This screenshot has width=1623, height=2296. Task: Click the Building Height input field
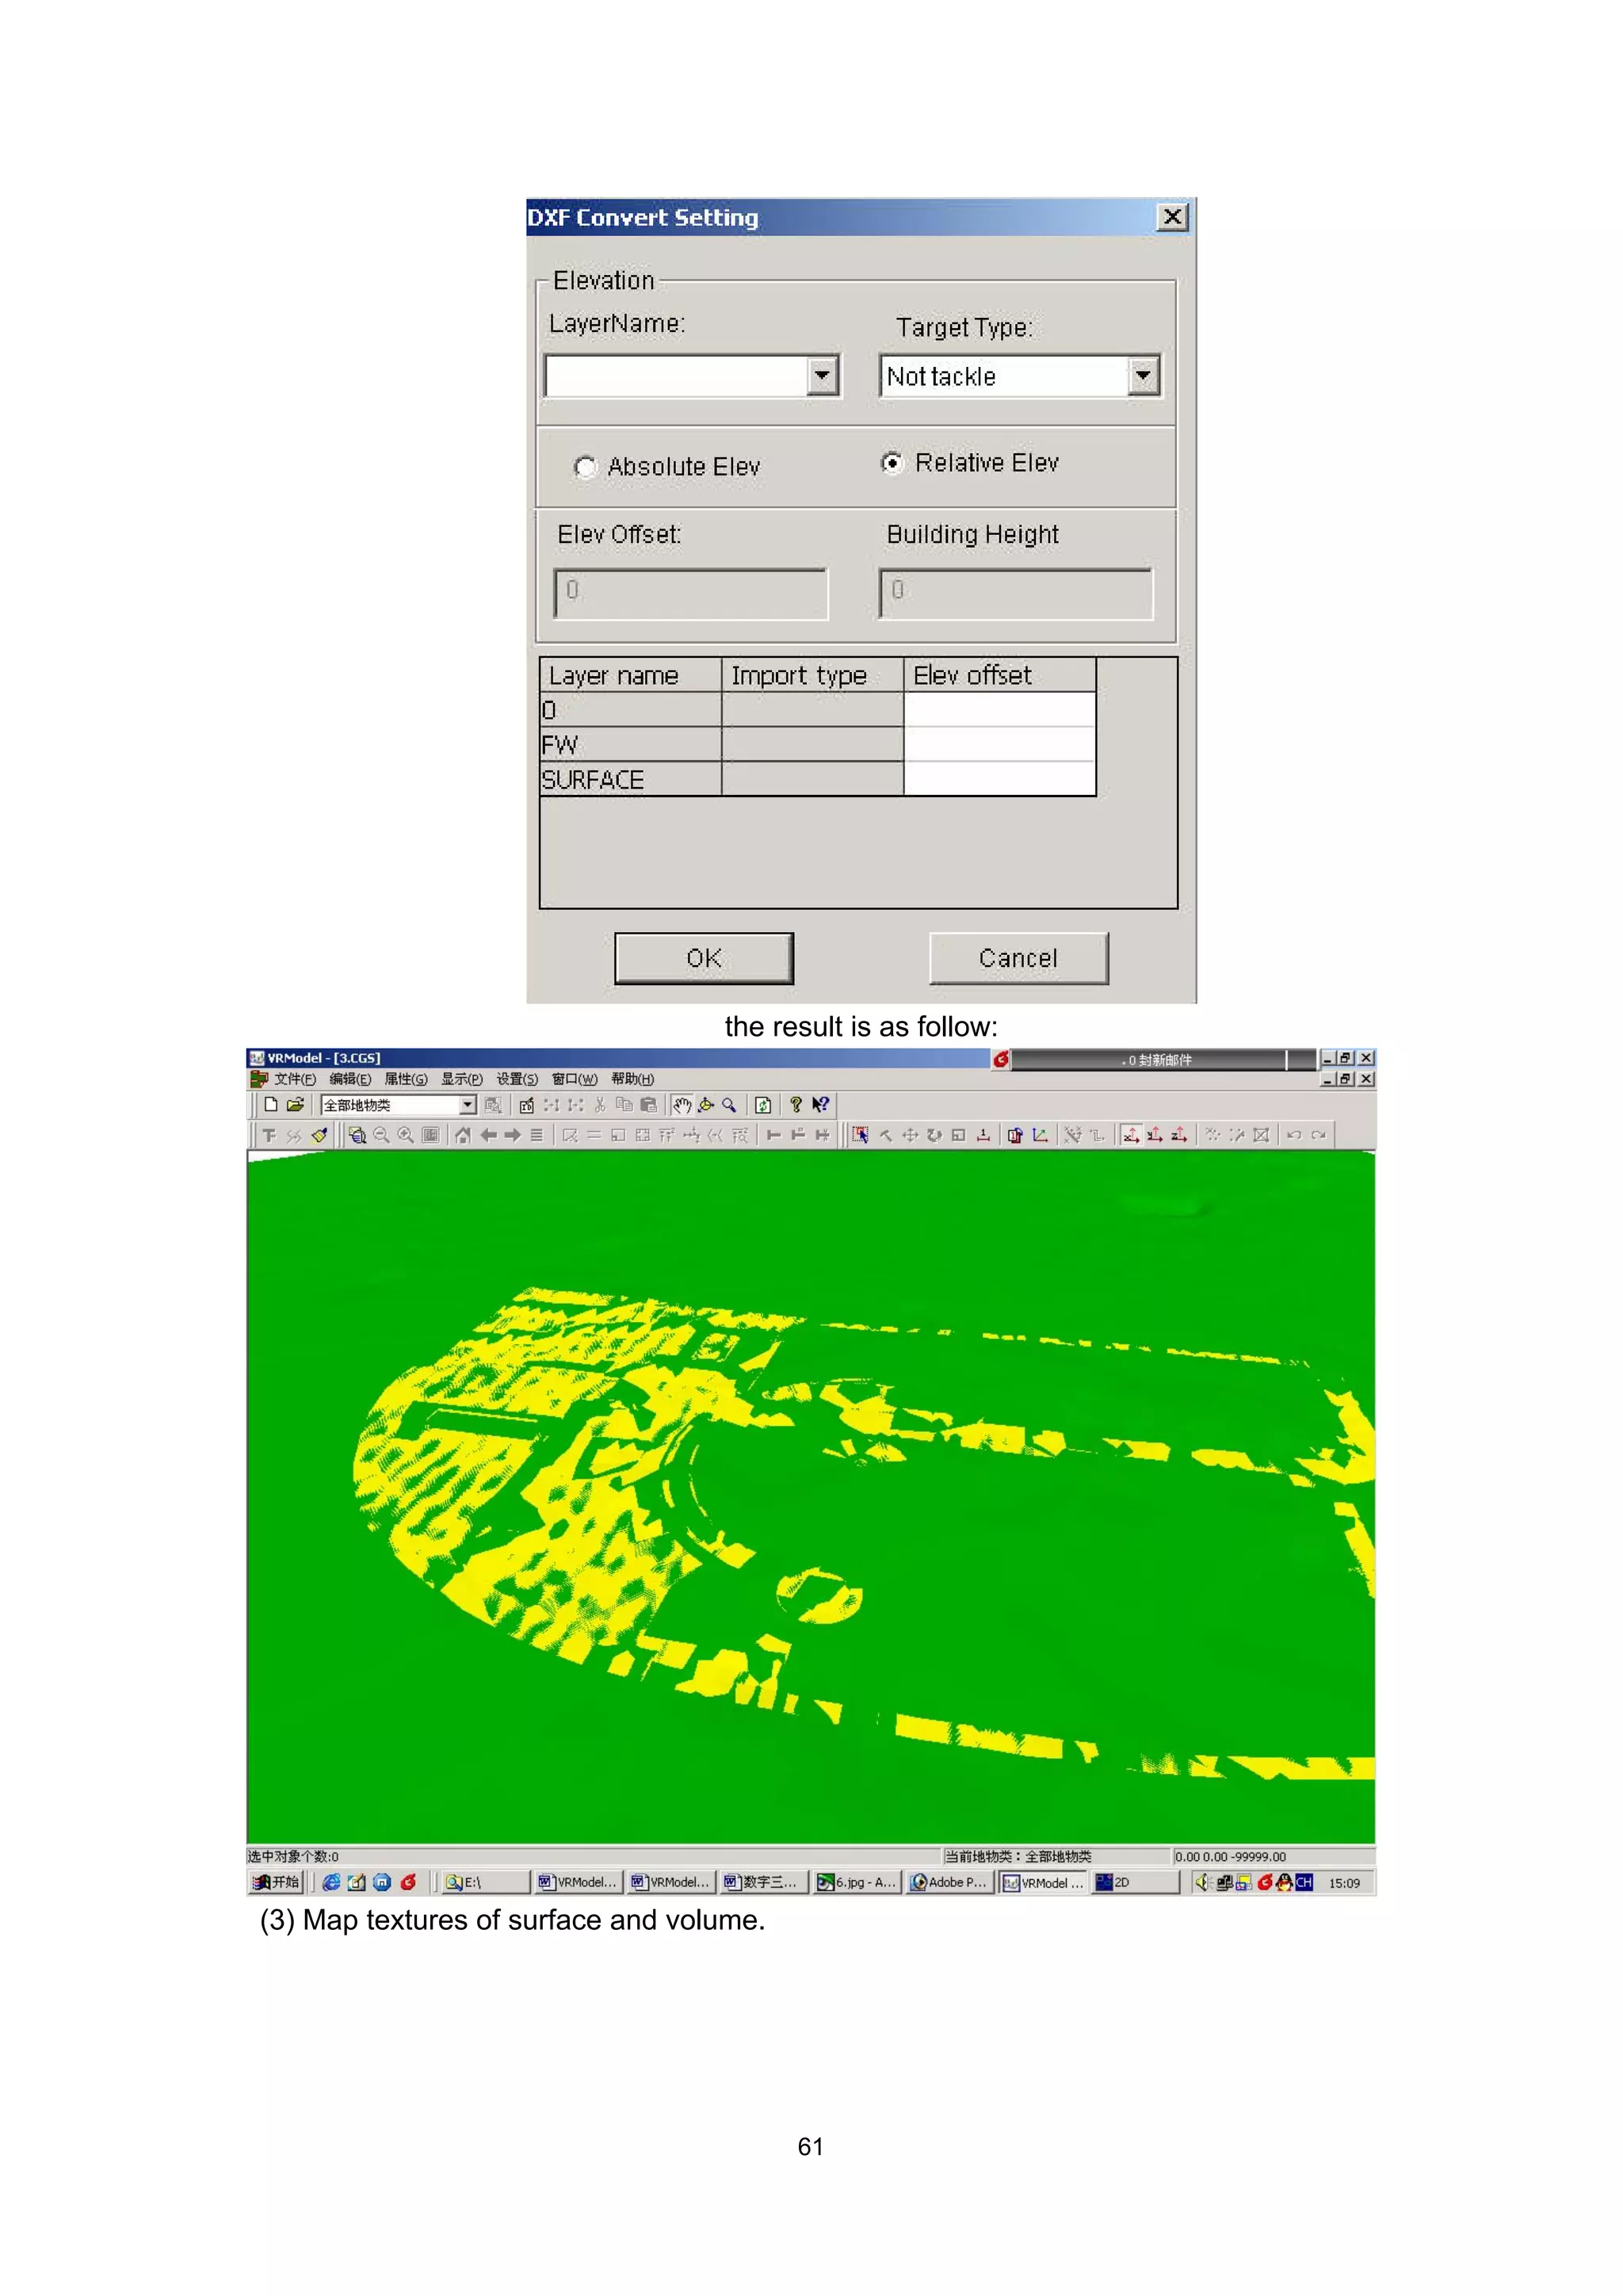coord(1016,594)
